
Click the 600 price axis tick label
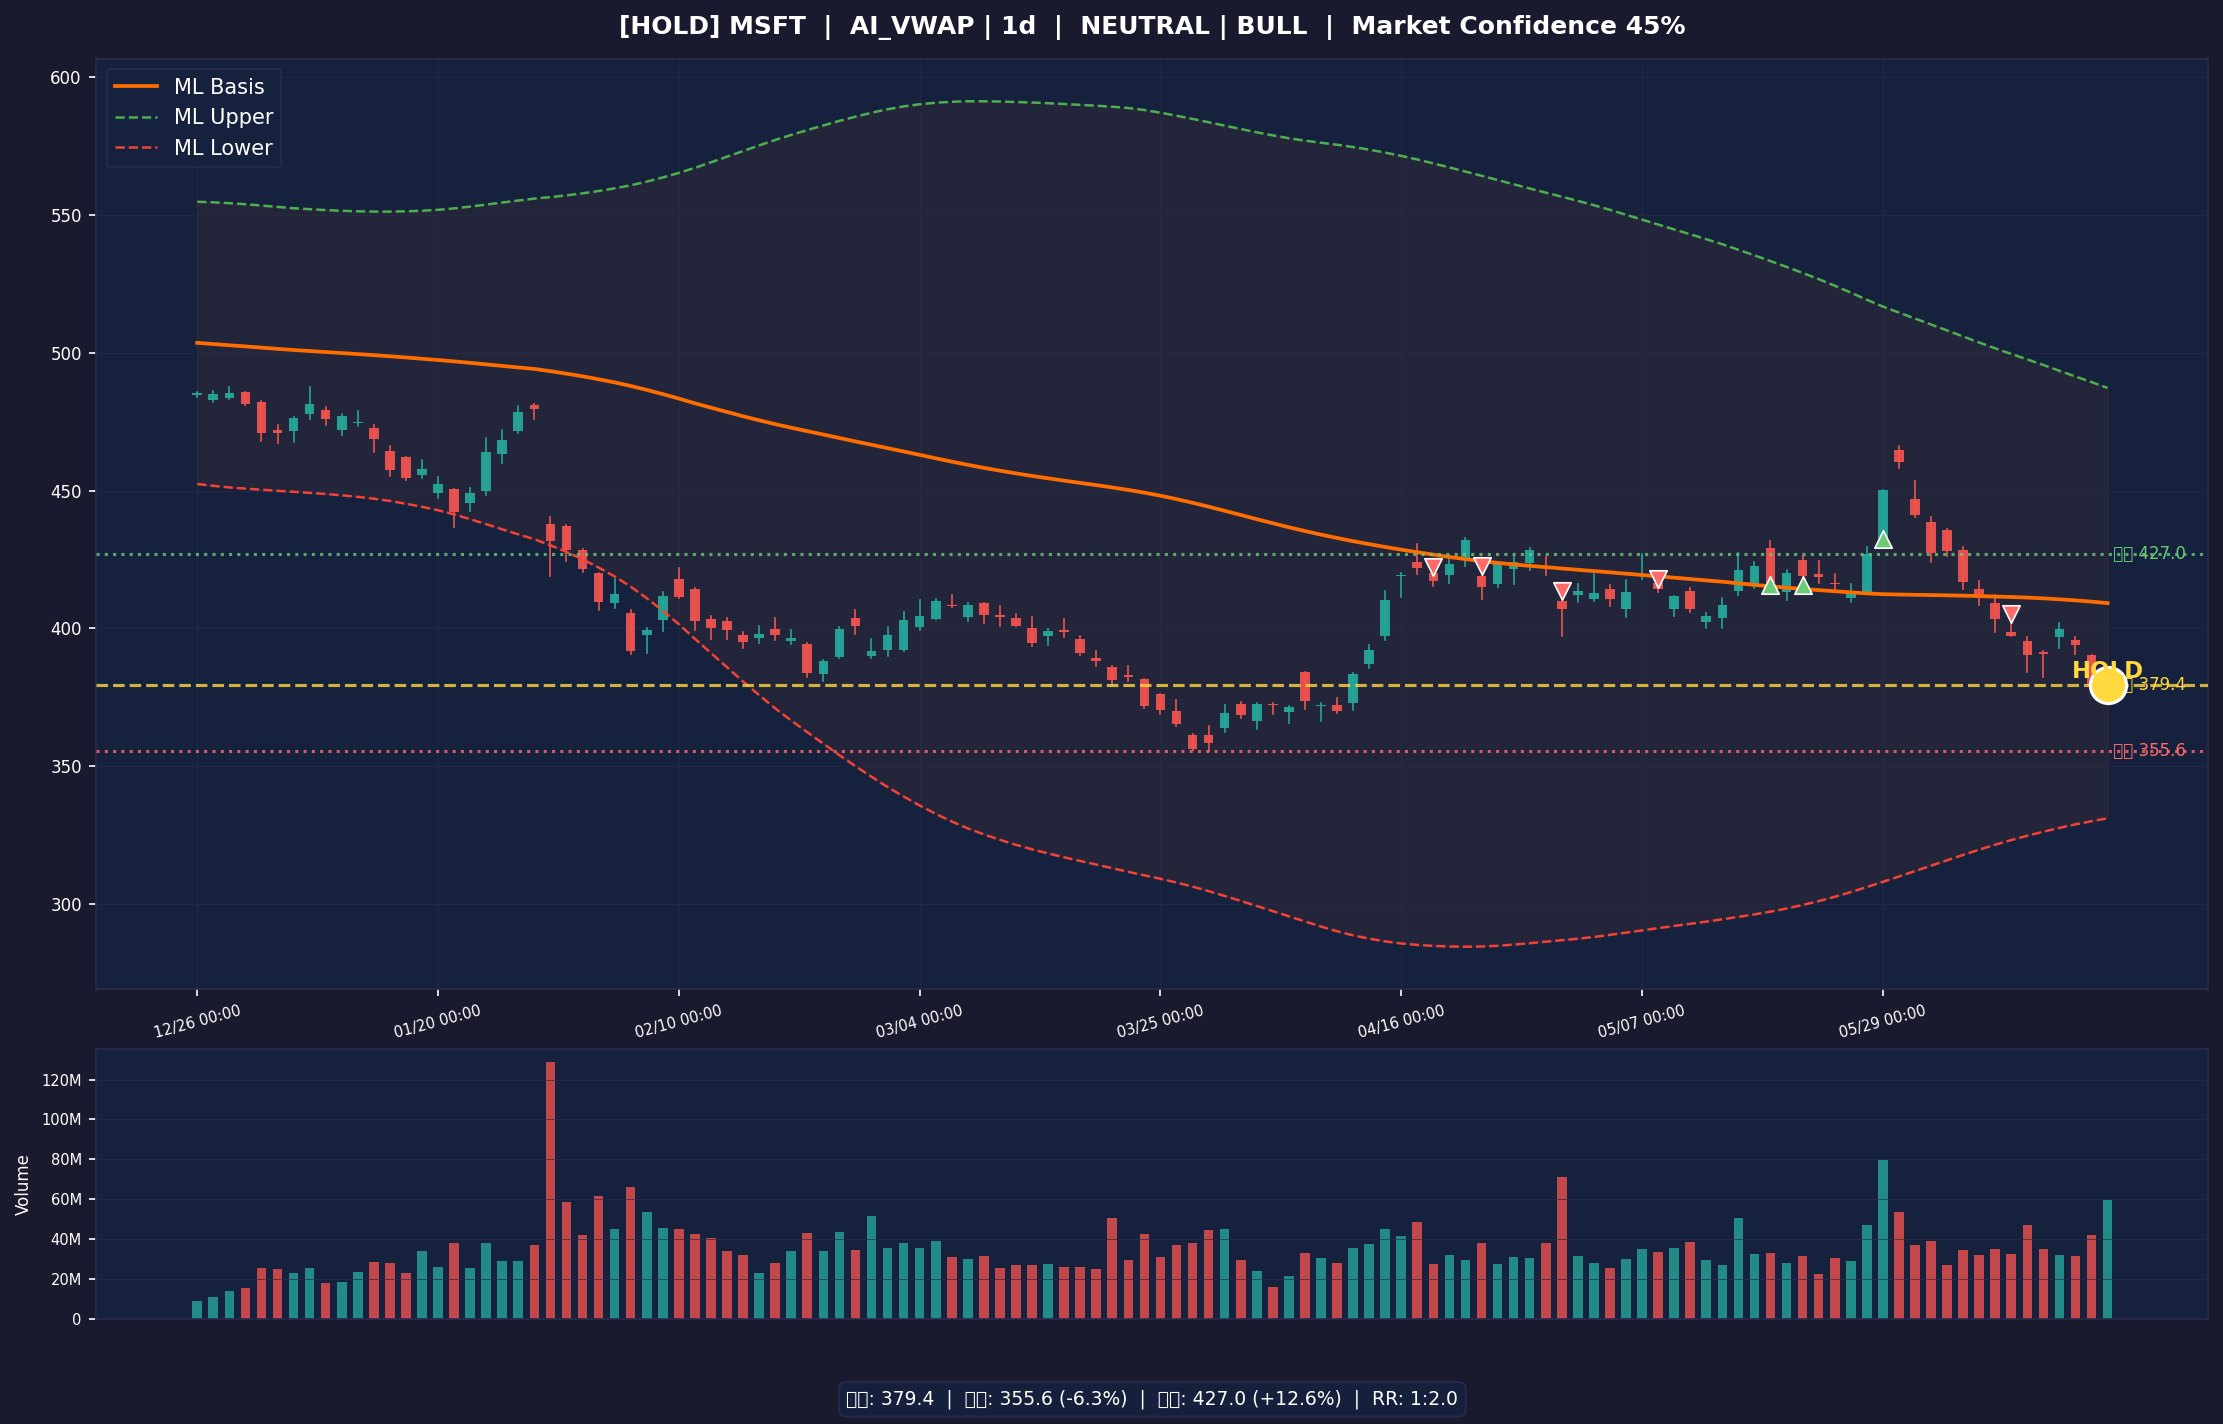[x=65, y=78]
